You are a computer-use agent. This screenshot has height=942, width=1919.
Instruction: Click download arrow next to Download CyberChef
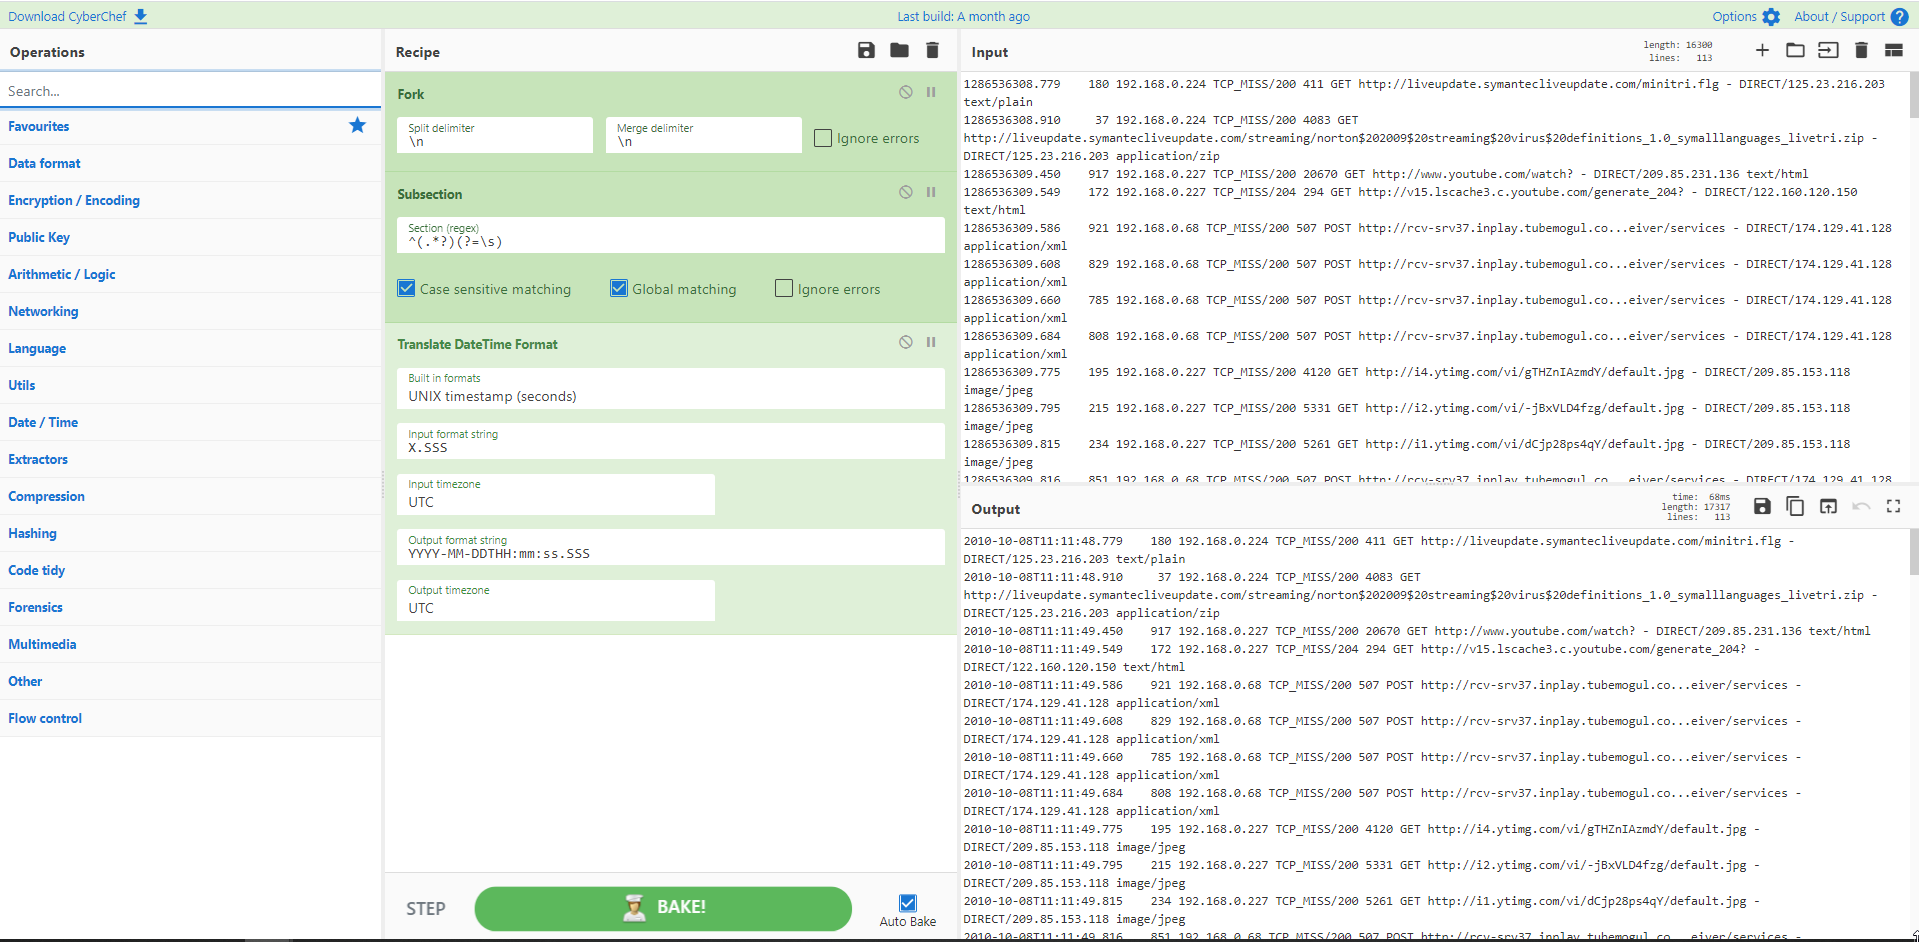[141, 16]
